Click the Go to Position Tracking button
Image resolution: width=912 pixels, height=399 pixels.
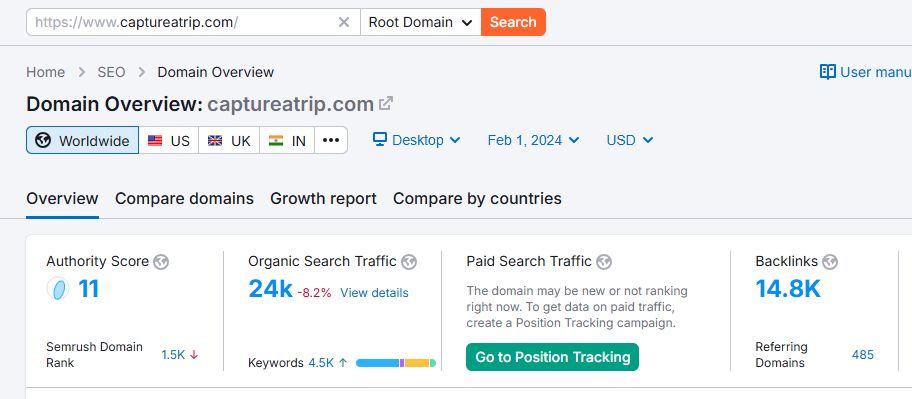tap(553, 357)
